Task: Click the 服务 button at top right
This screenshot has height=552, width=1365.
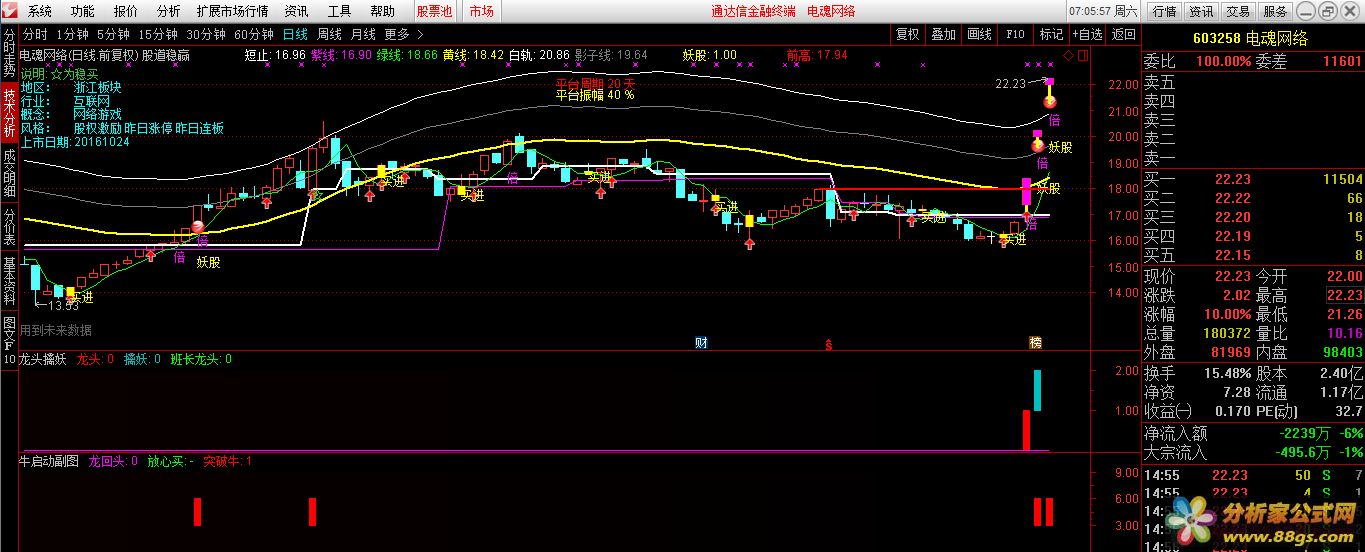Action: point(1275,11)
